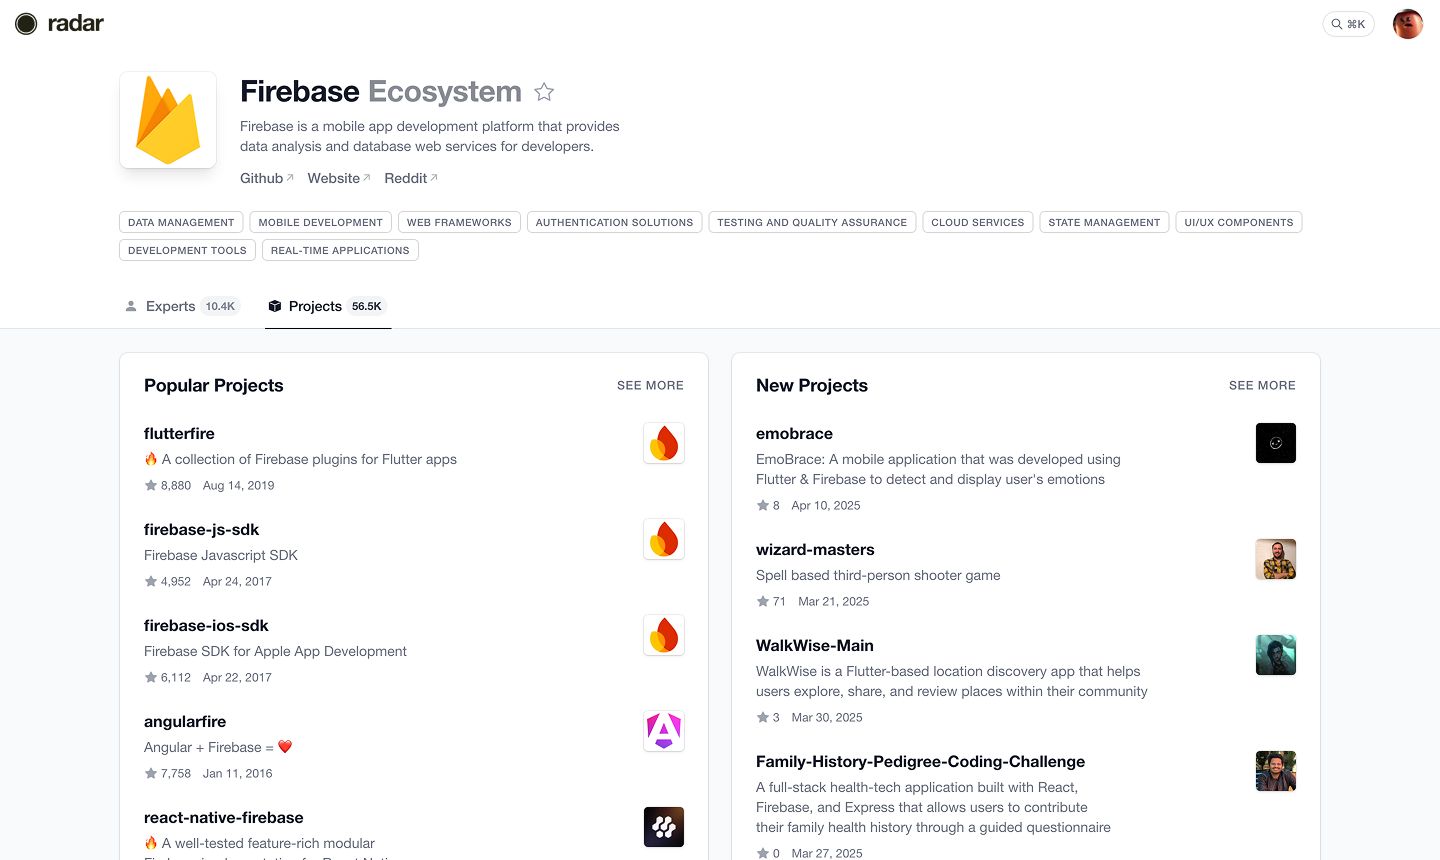Open the emobrace project
1440x860 pixels.
coord(794,433)
